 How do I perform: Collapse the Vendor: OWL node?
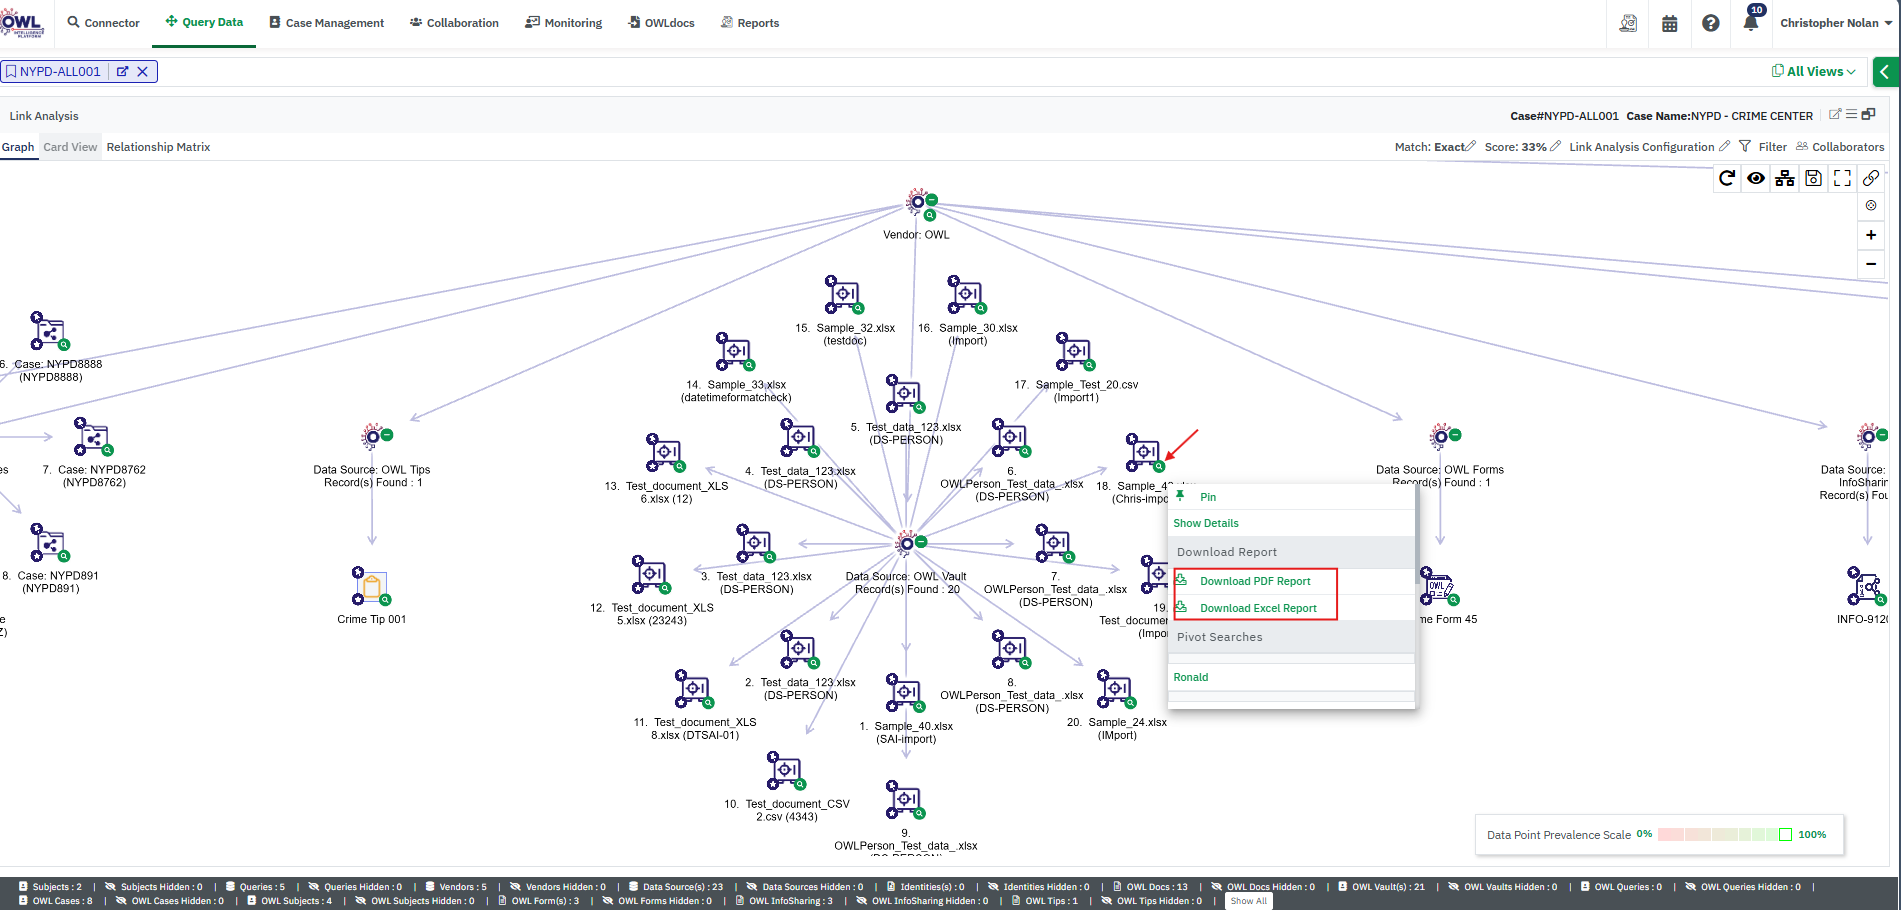tap(932, 200)
